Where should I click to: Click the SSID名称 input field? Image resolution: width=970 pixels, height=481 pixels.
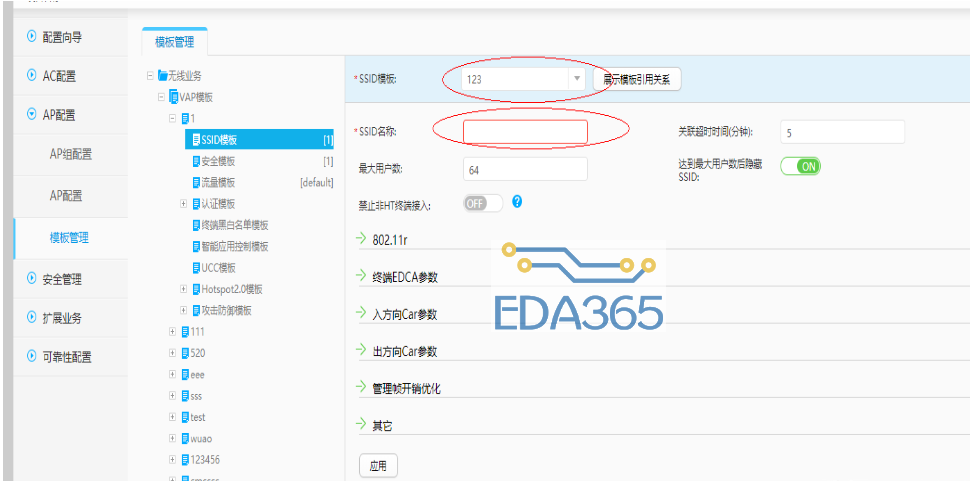(525, 132)
